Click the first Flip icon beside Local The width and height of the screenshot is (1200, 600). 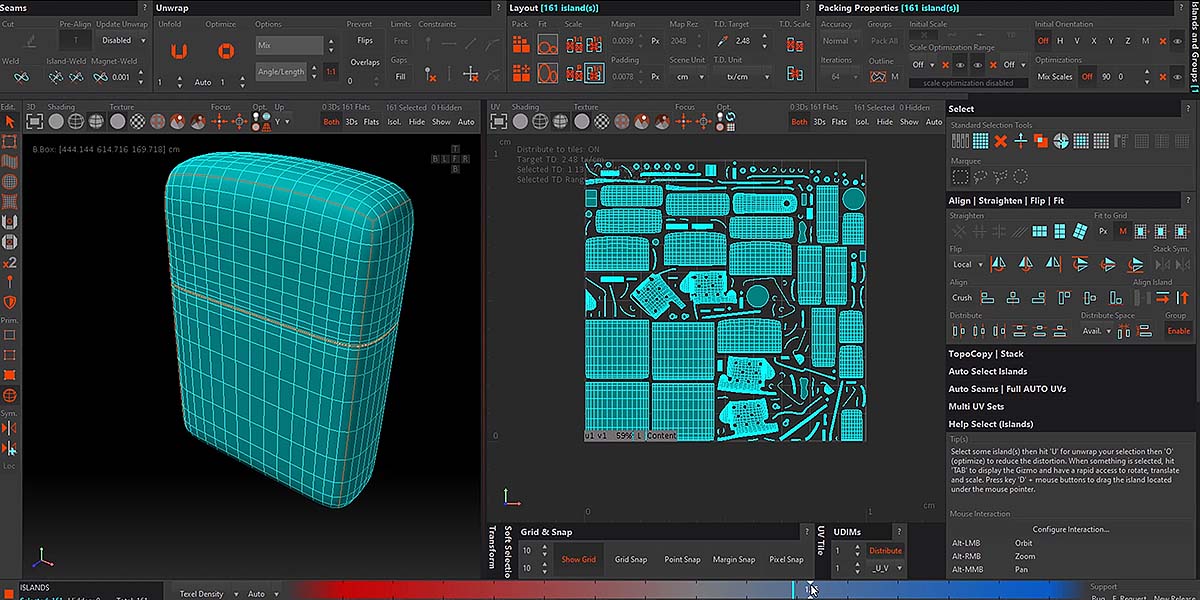point(997,265)
